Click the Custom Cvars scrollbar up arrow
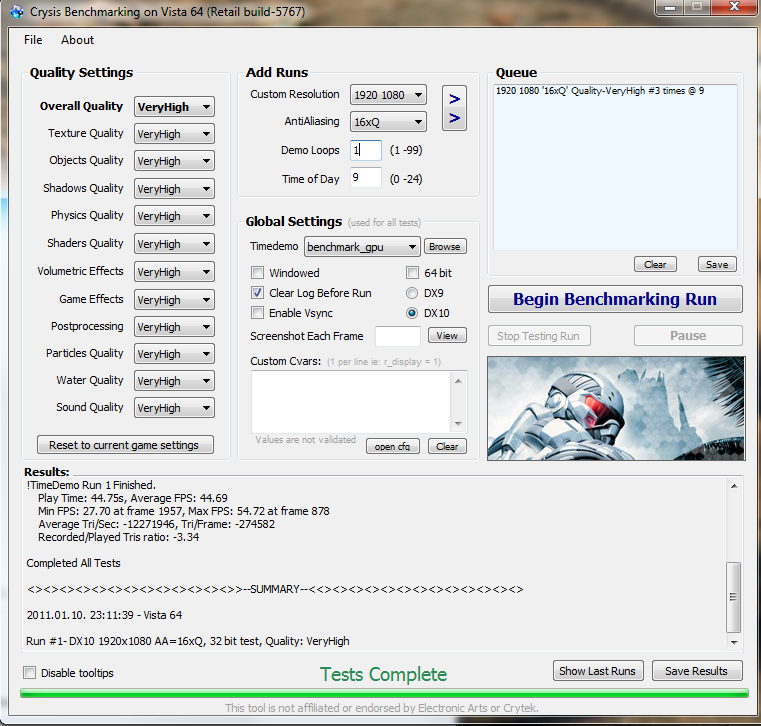This screenshot has width=761, height=726. click(458, 381)
